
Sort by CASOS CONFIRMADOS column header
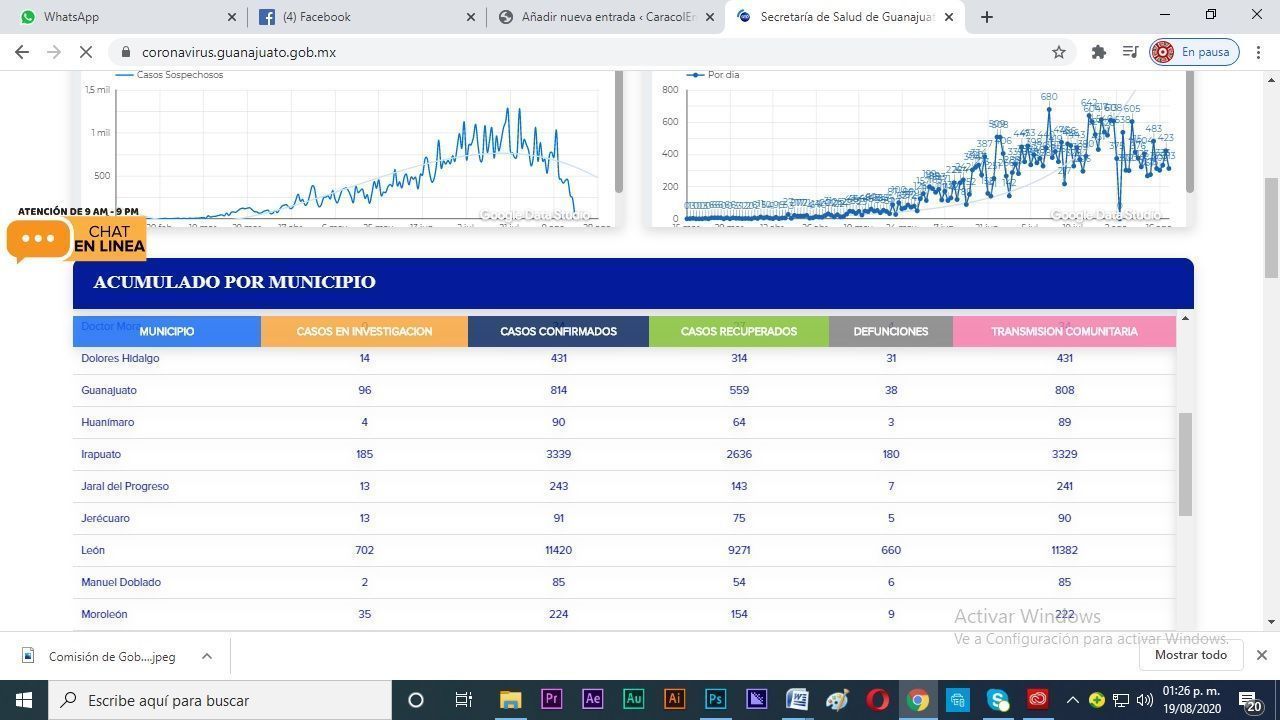558,331
